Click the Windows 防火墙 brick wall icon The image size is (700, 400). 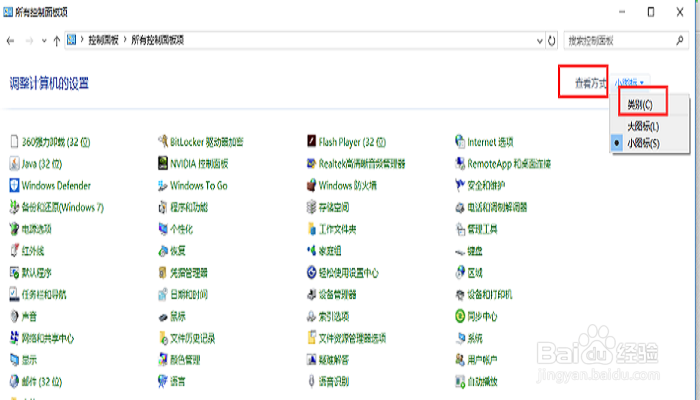[x=312, y=185]
